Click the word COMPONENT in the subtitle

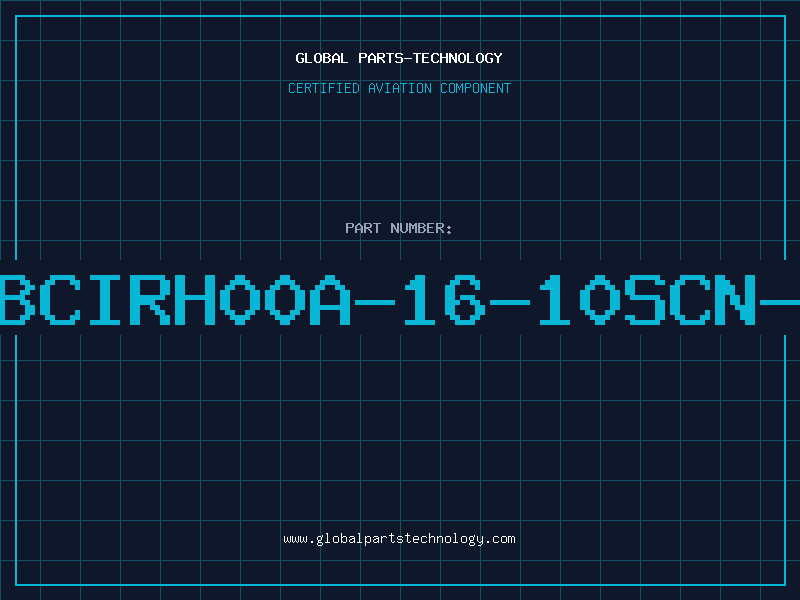click(x=476, y=88)
